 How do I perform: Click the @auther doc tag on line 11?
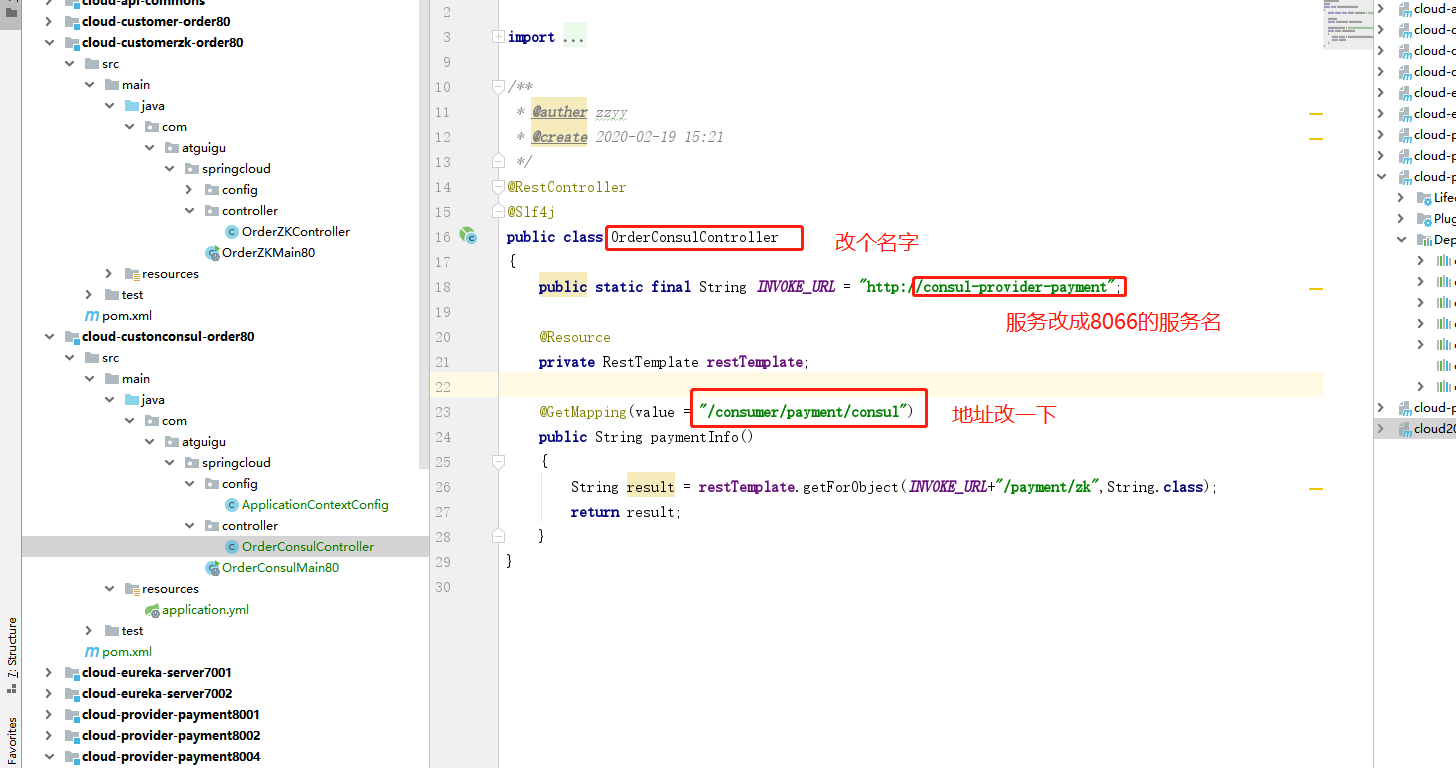coord(559,112)
